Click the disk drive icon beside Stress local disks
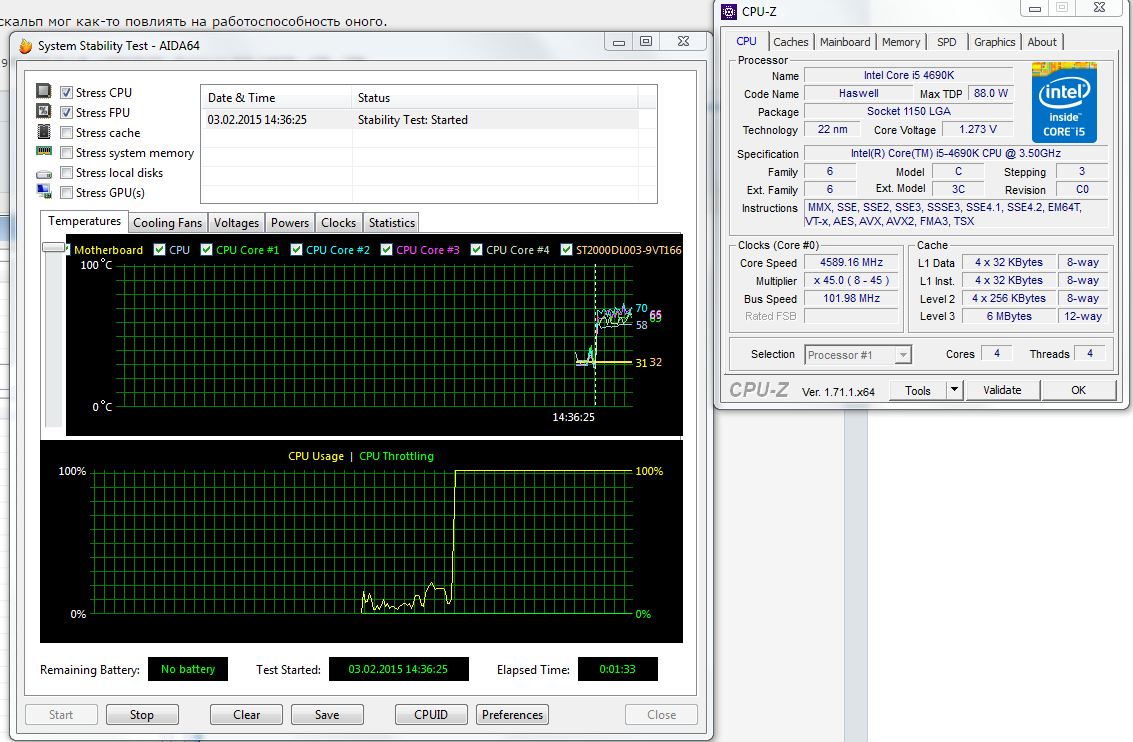This screenshot has height=742, width=1133. click(x=44, y=174)
